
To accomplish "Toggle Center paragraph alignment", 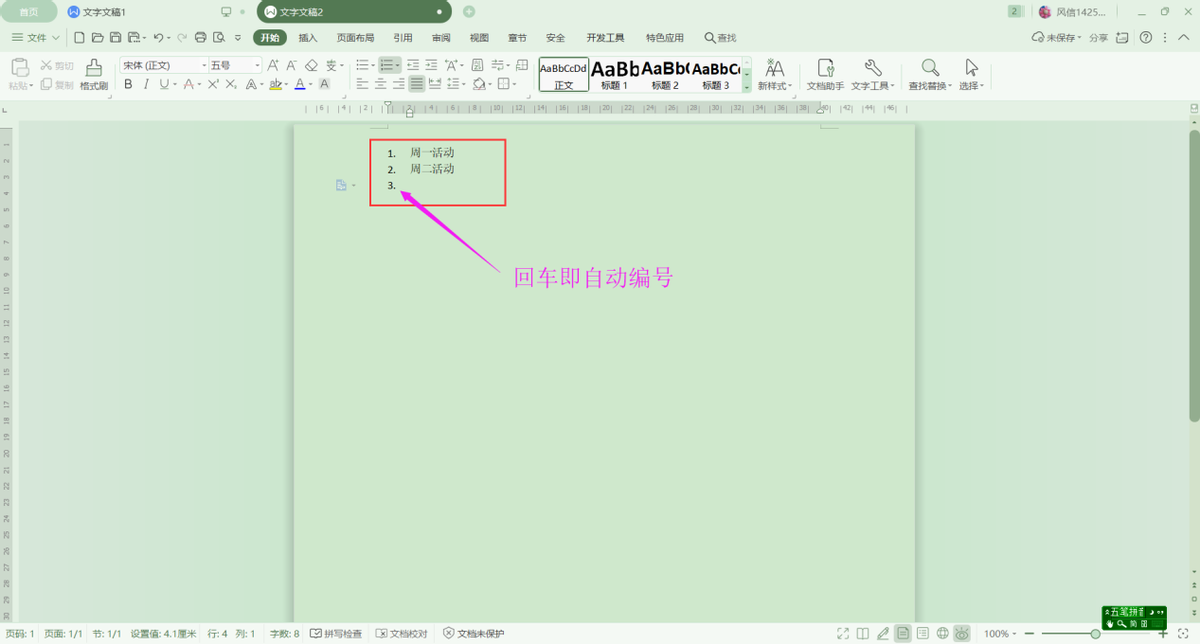I will [380, 85].
